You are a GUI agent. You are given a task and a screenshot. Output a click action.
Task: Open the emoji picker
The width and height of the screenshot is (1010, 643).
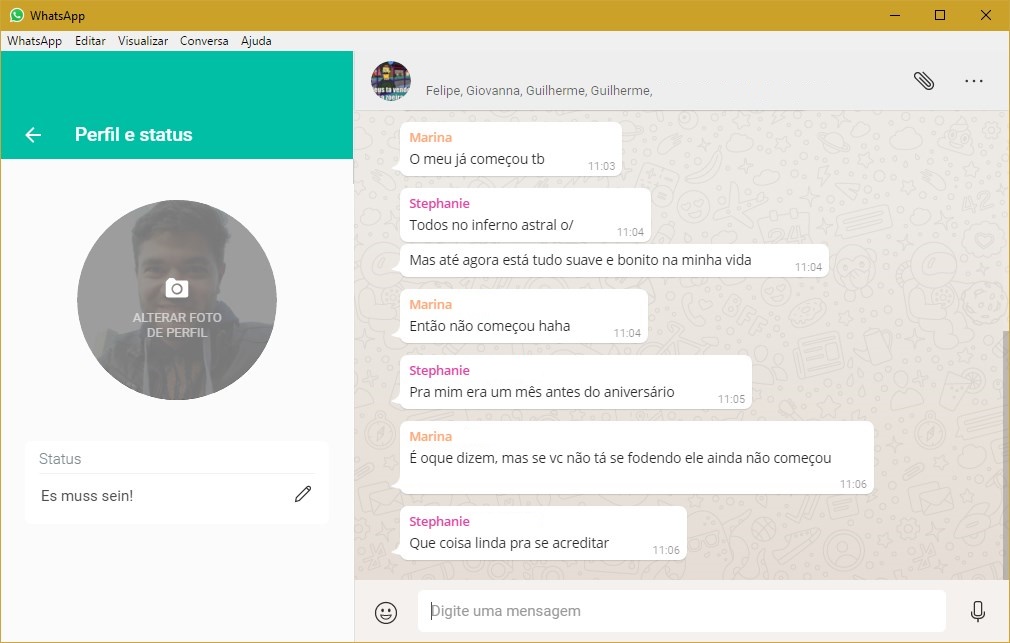pyautogui.click(x=386, y=612)
